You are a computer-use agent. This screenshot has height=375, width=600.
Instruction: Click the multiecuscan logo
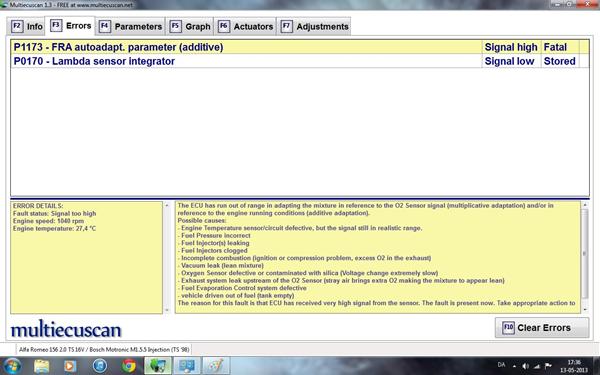pyautogui.click(x=66, y=329)
